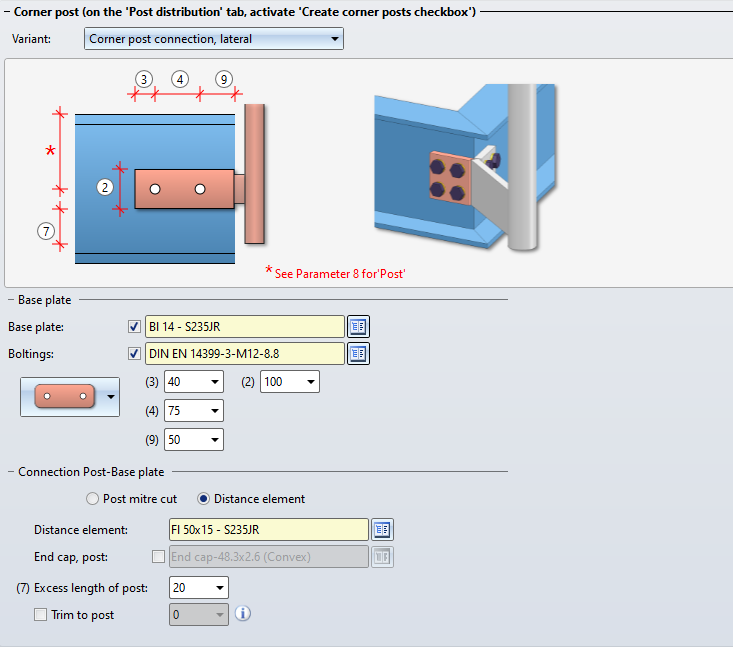Click the 3D corner post preview image
The image size is (733, 647).
click(x=465, y=167)
